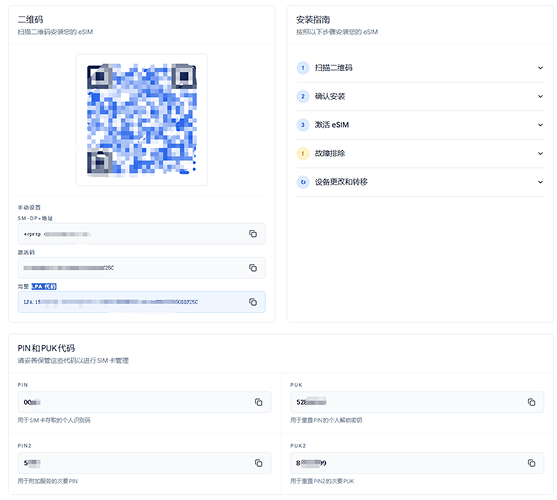Click the device change refresh icon

pyautogui.click(x=303, y=182)
